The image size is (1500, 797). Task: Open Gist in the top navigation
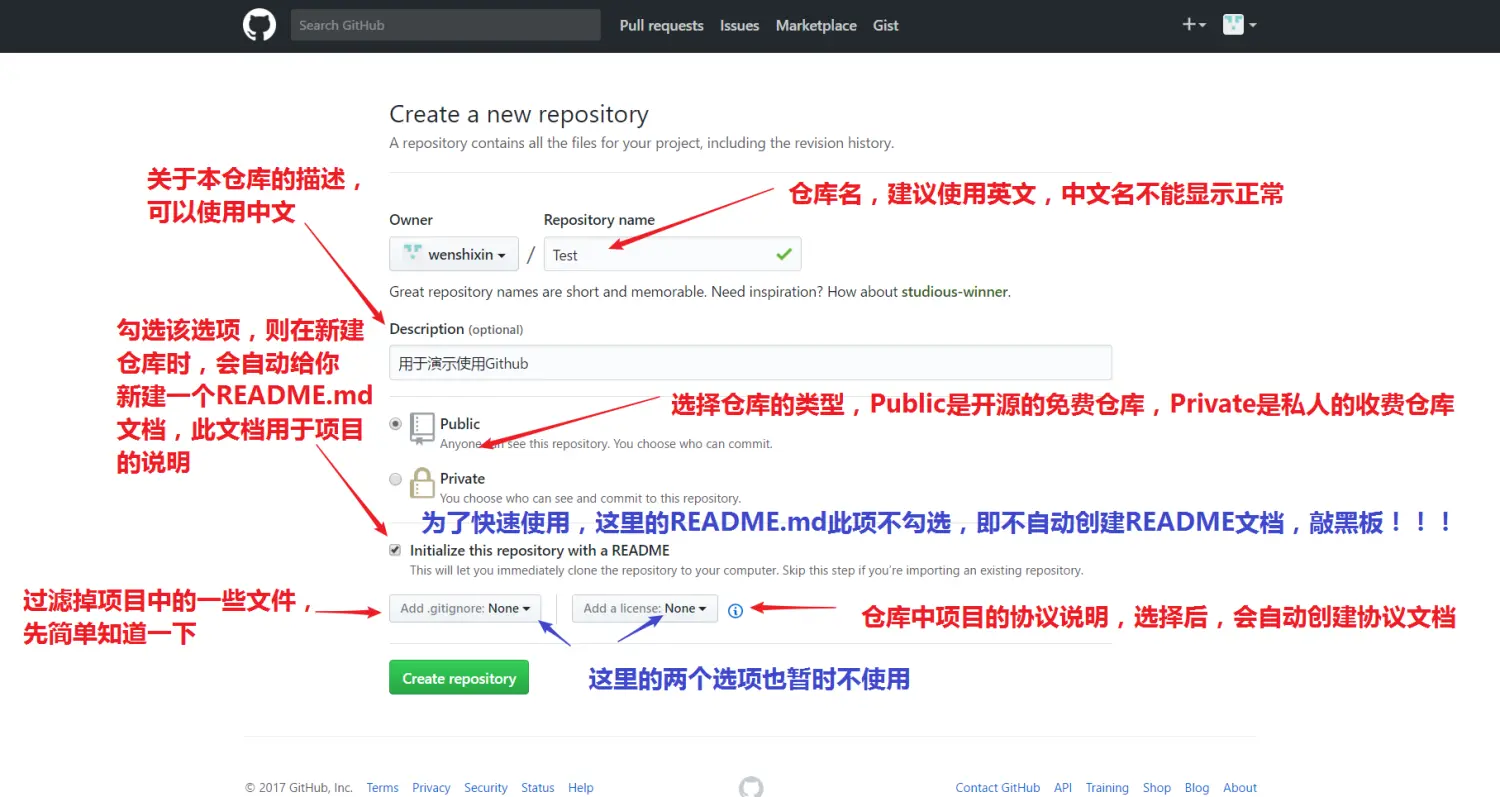click(x=886, y=26)
